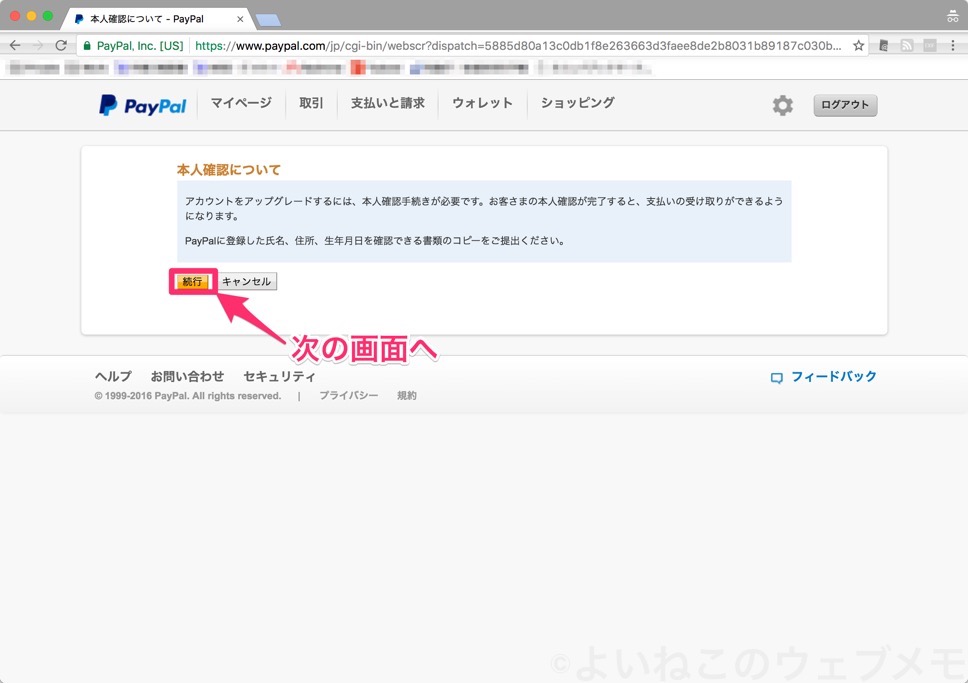Select the マイページ navigation item
The height and width of the screenshot is (683, 968).
[240, 103]
